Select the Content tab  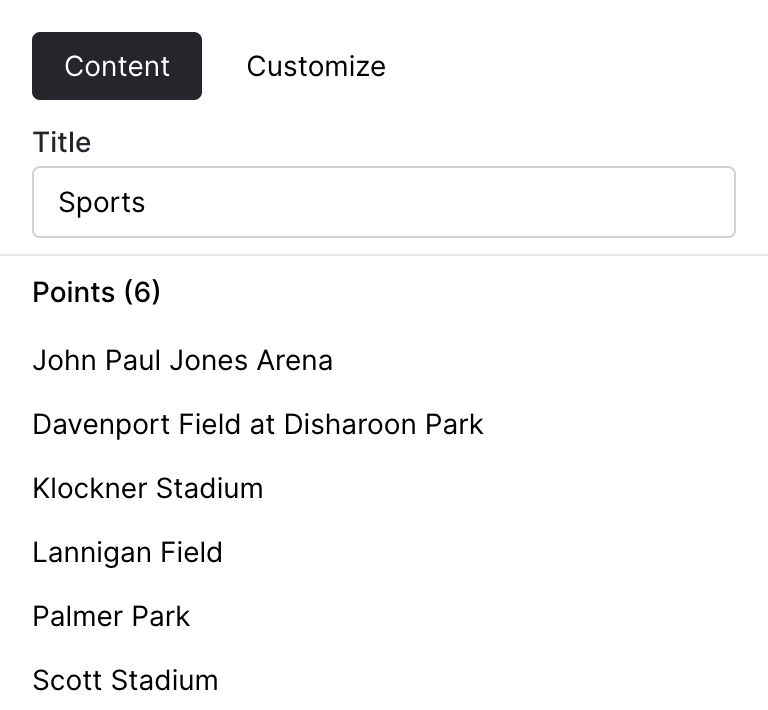click(117, 66)
